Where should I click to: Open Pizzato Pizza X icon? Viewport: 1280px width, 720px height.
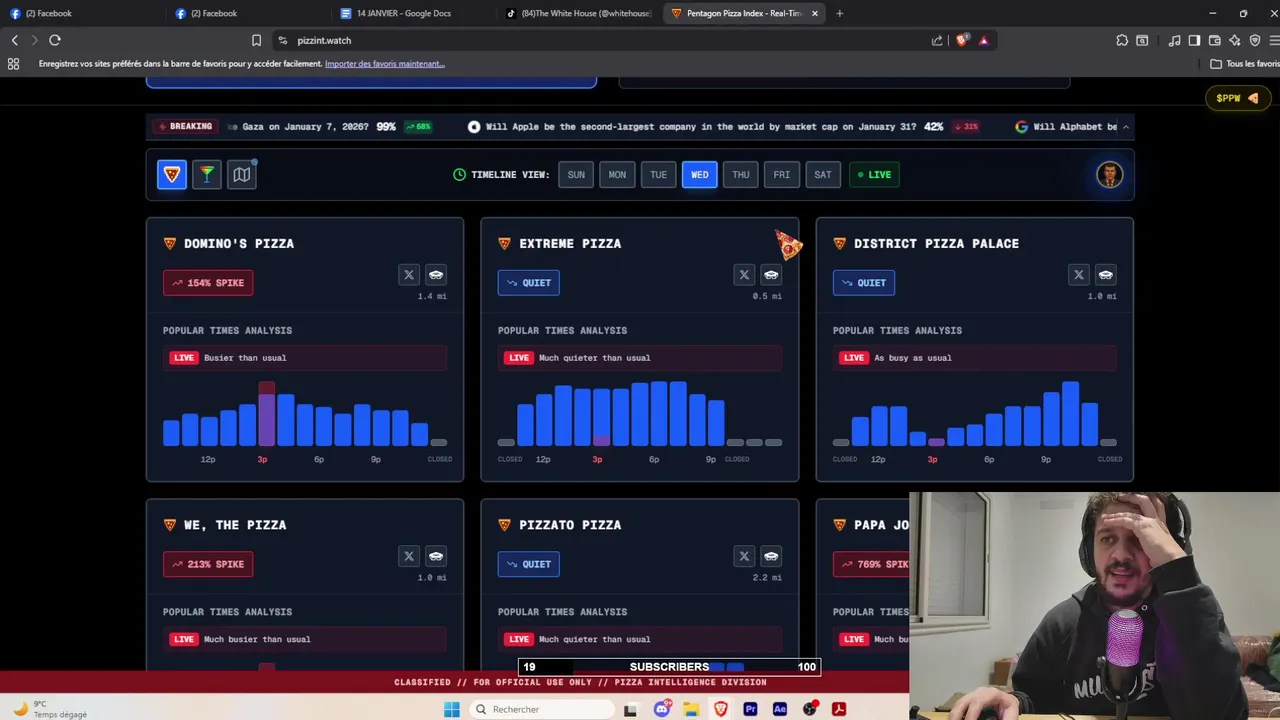[743, 556]
